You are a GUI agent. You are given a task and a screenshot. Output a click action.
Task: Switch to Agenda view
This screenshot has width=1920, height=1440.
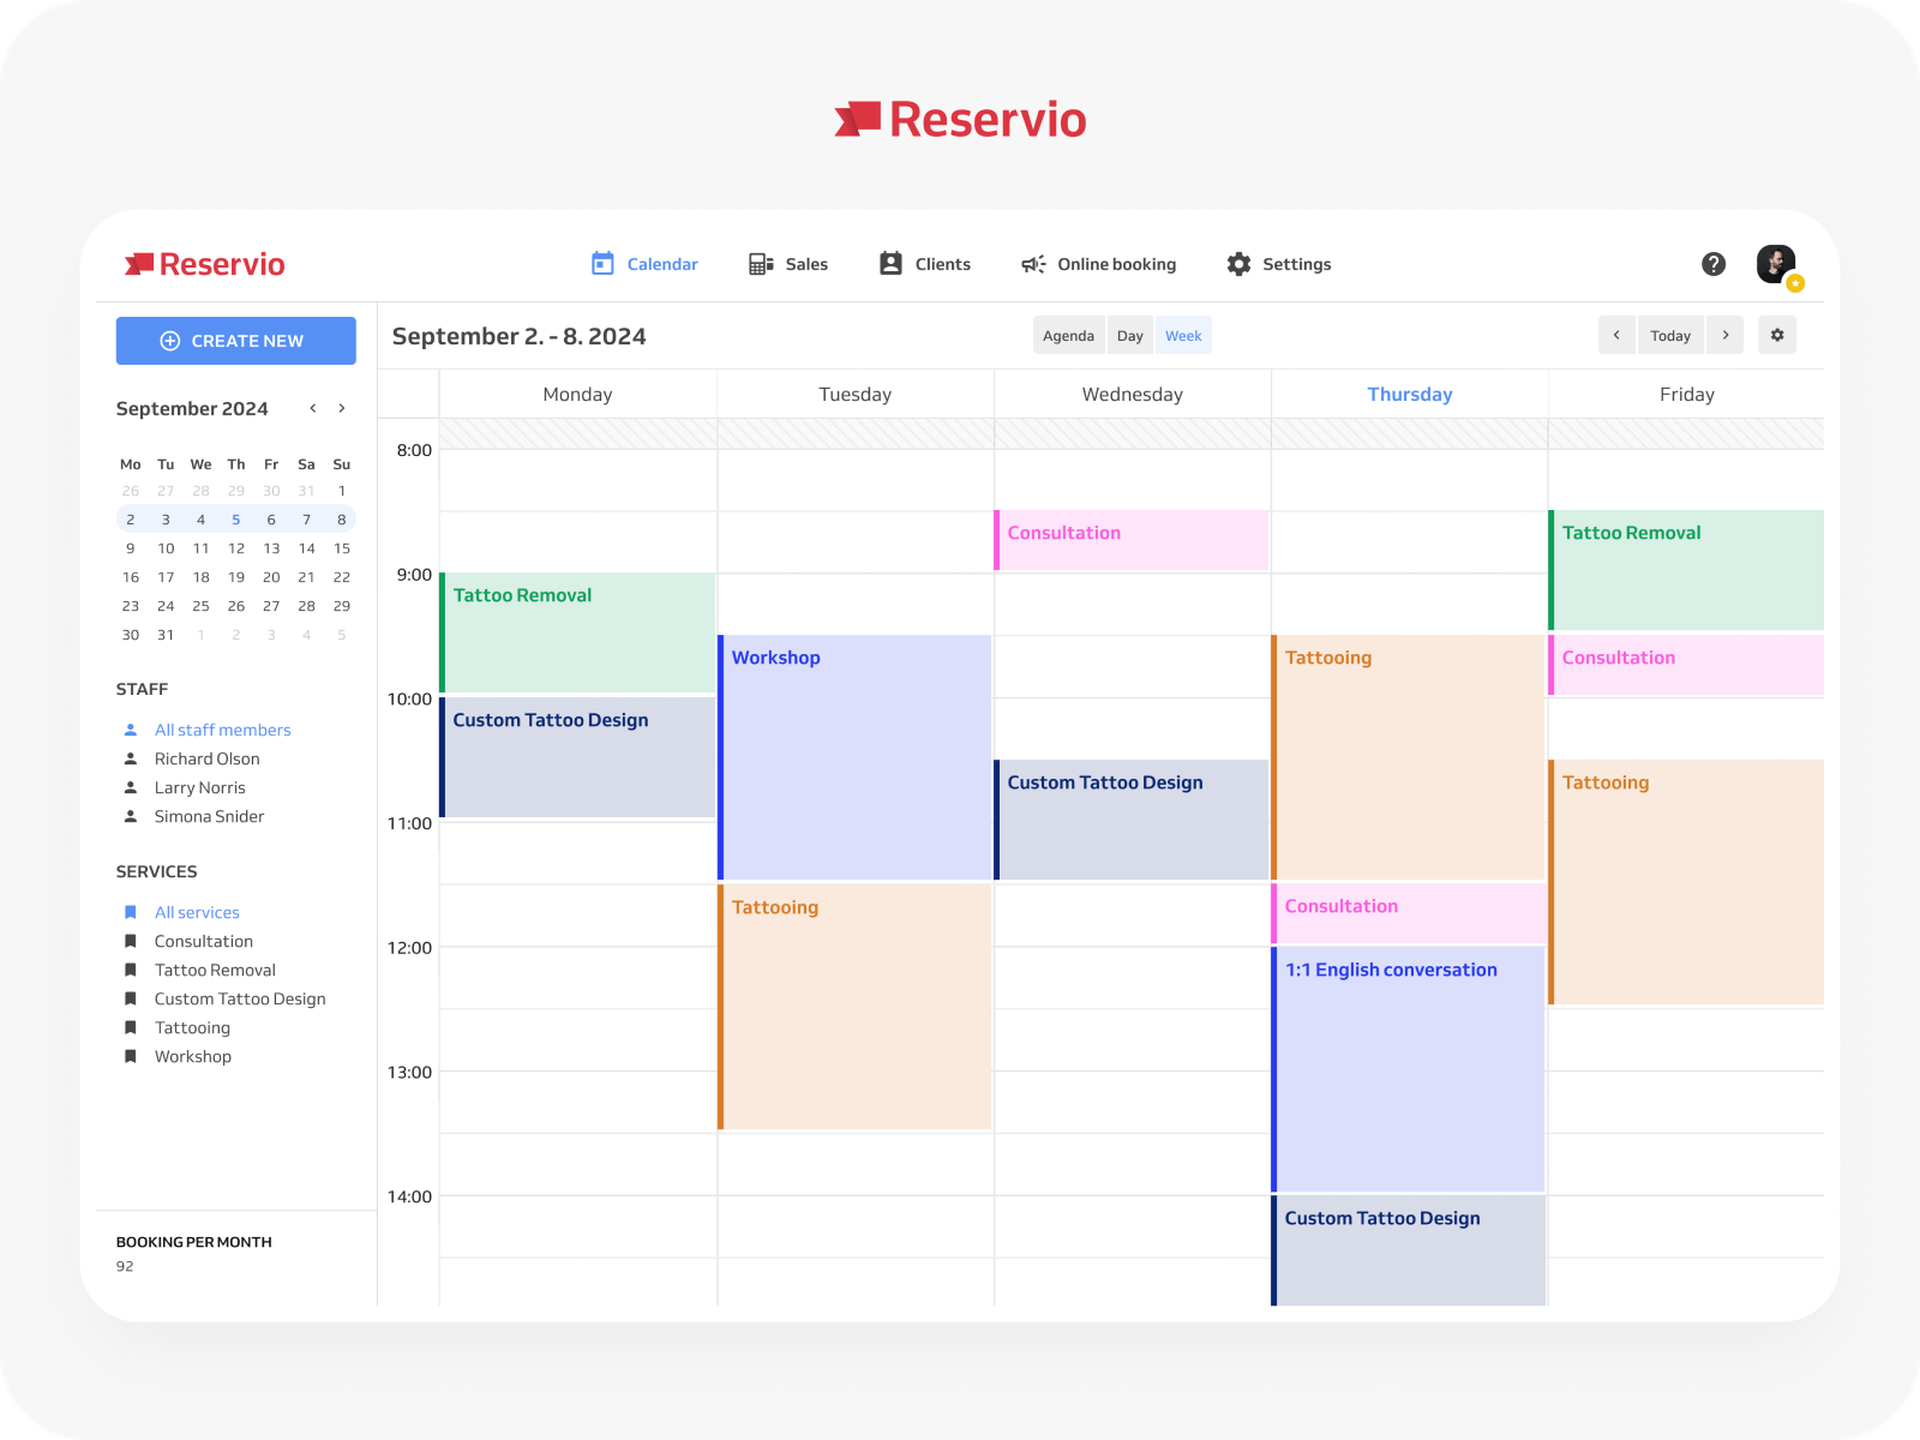[1068, 335]
